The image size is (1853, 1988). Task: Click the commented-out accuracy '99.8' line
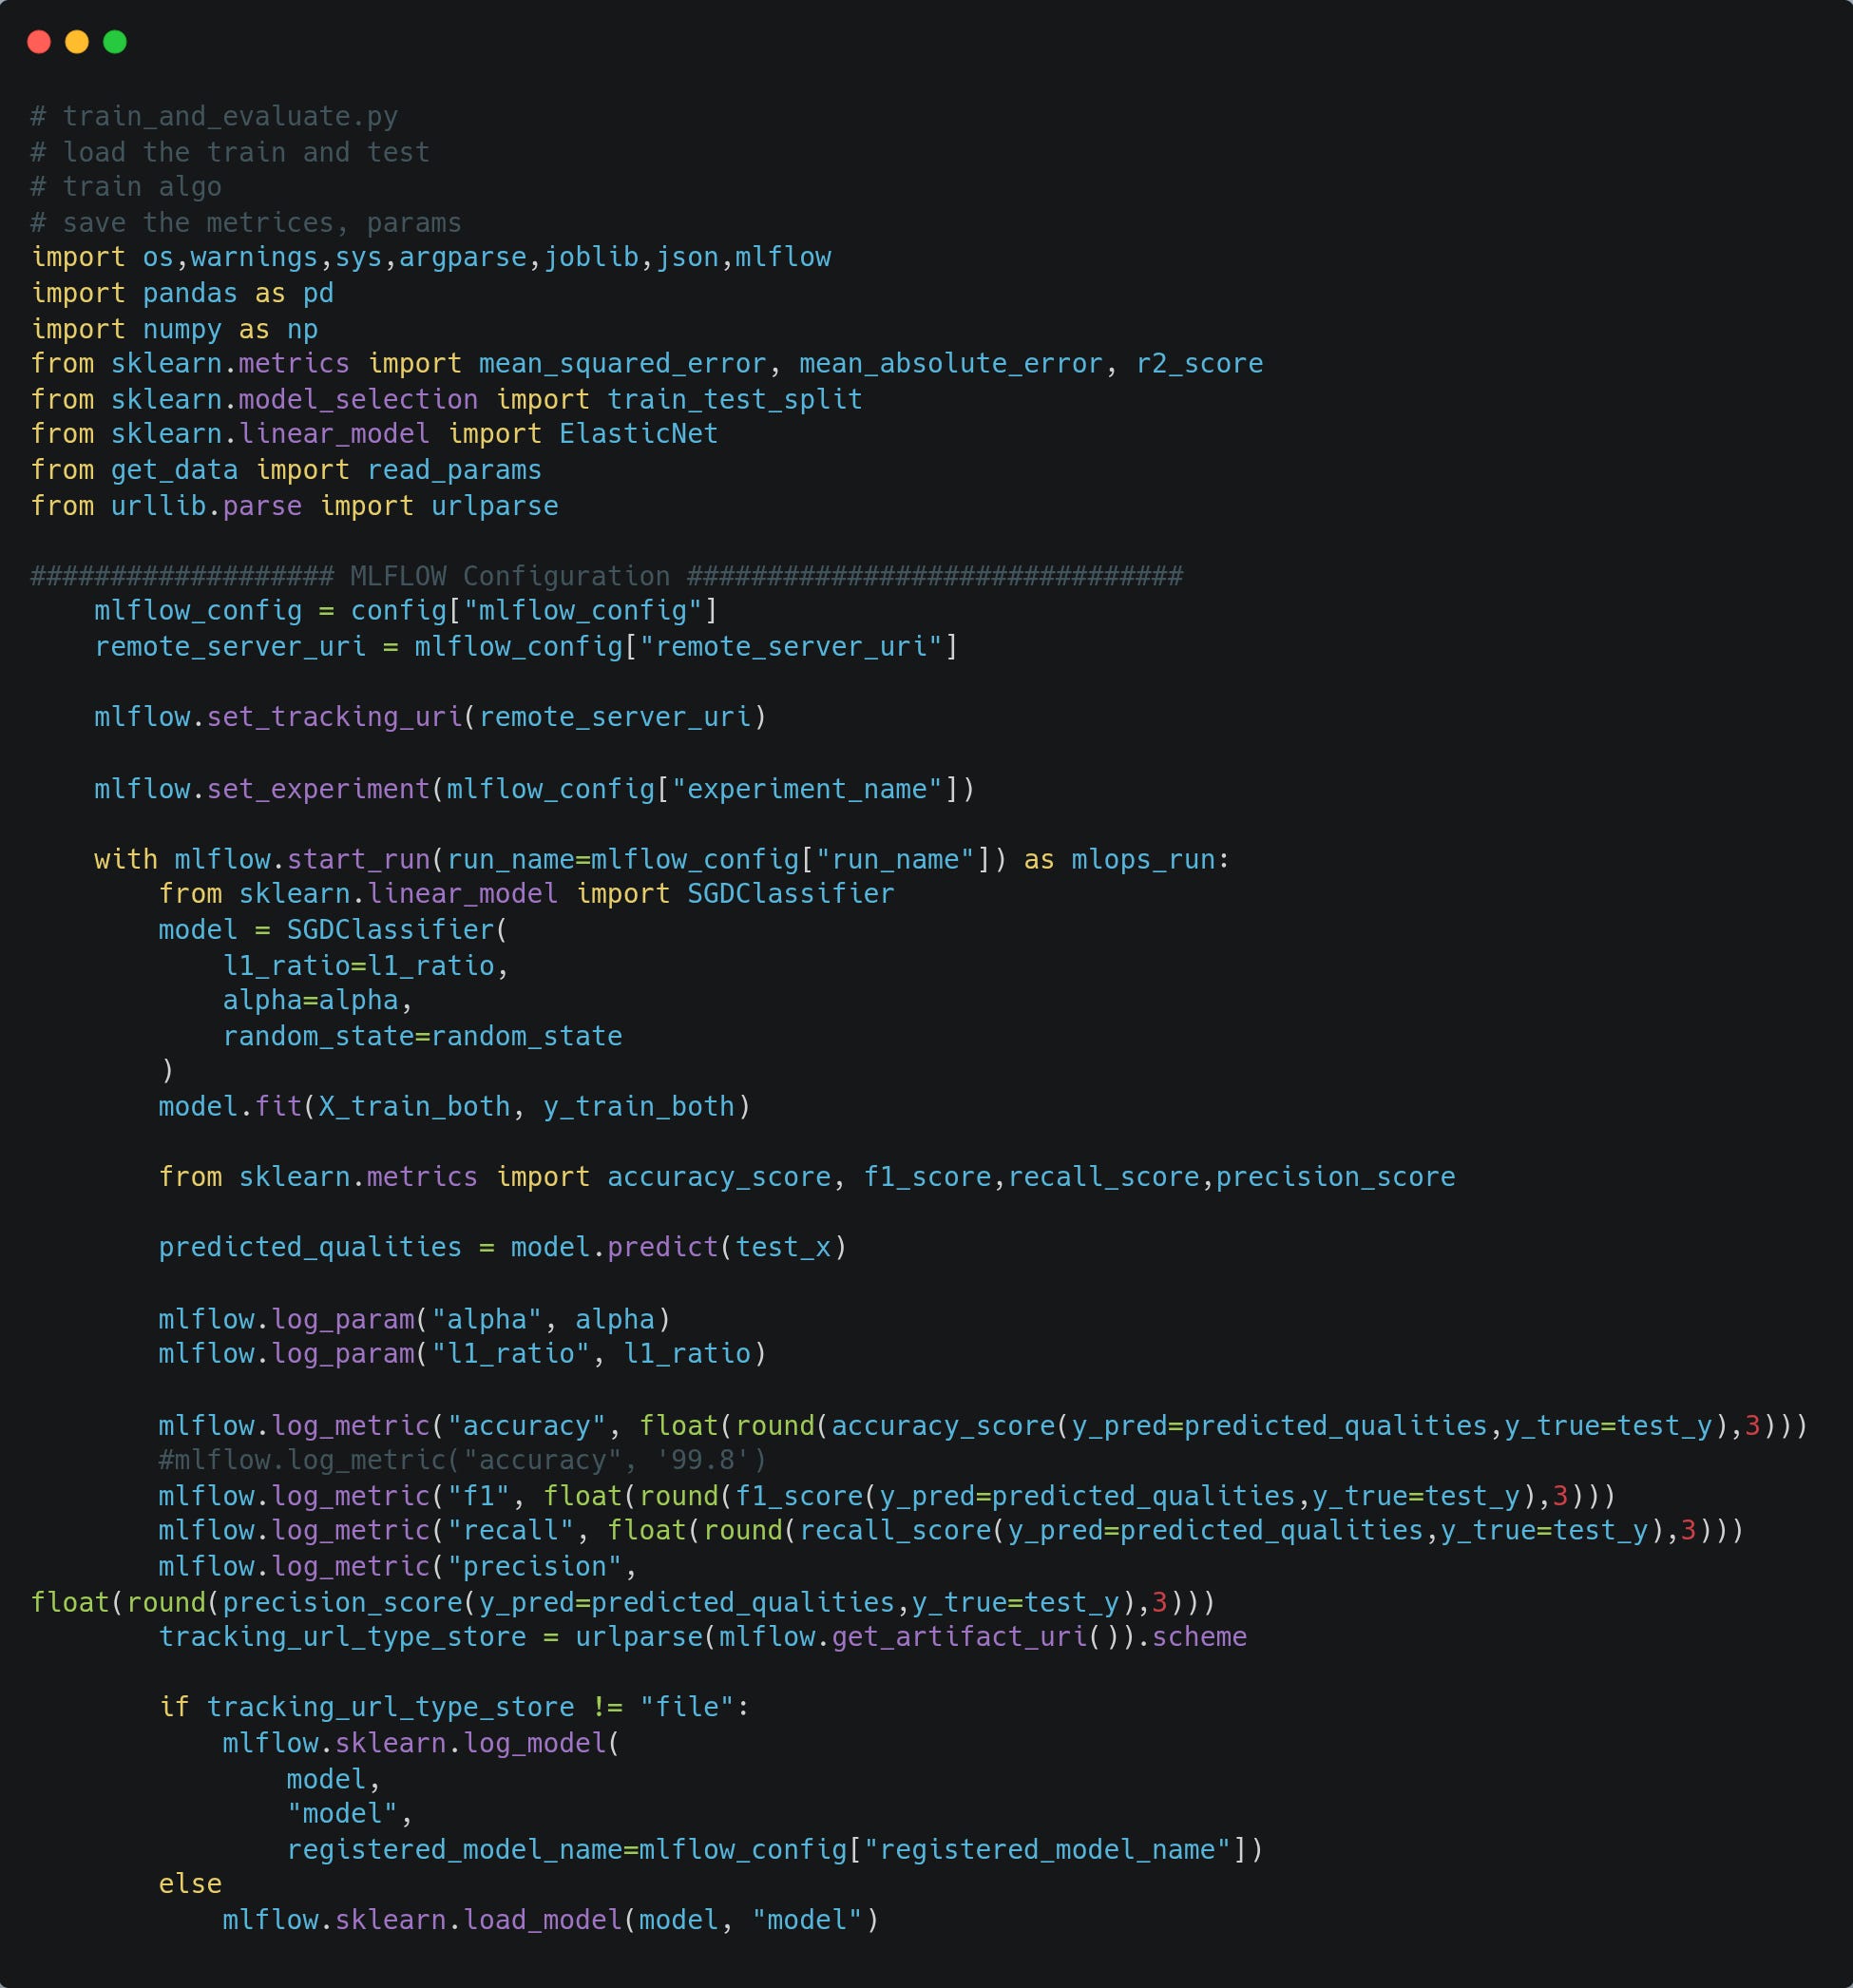(x=462, y=1460)
